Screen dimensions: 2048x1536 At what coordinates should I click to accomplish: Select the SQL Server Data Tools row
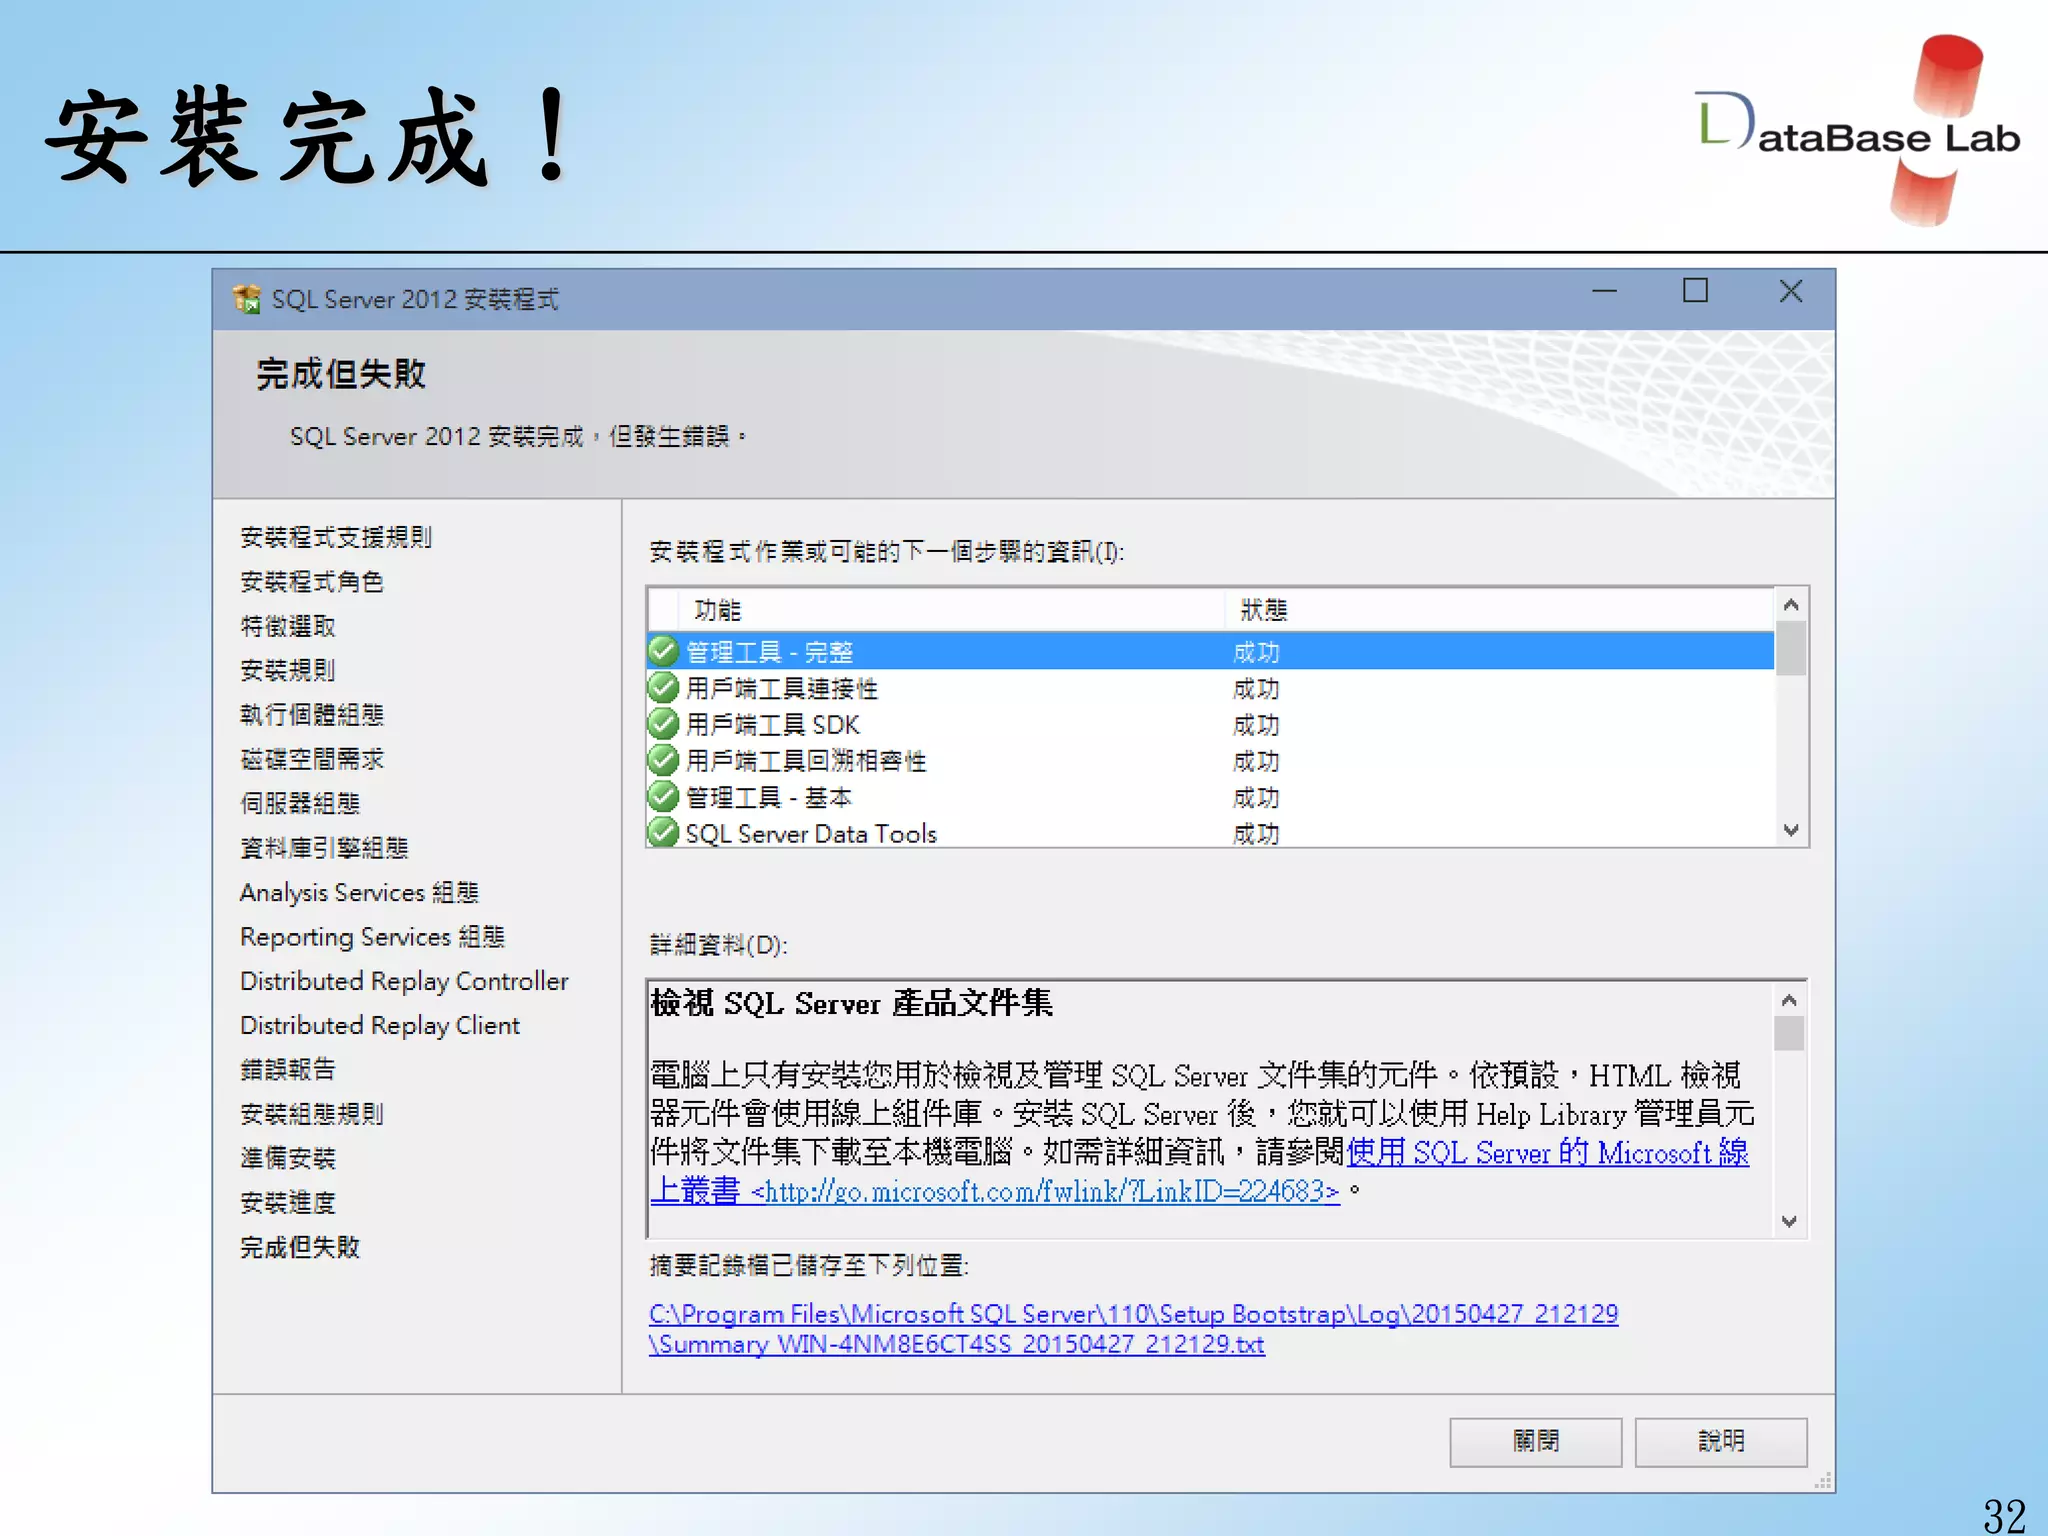pyautogui.click(x=1211, y=832)
